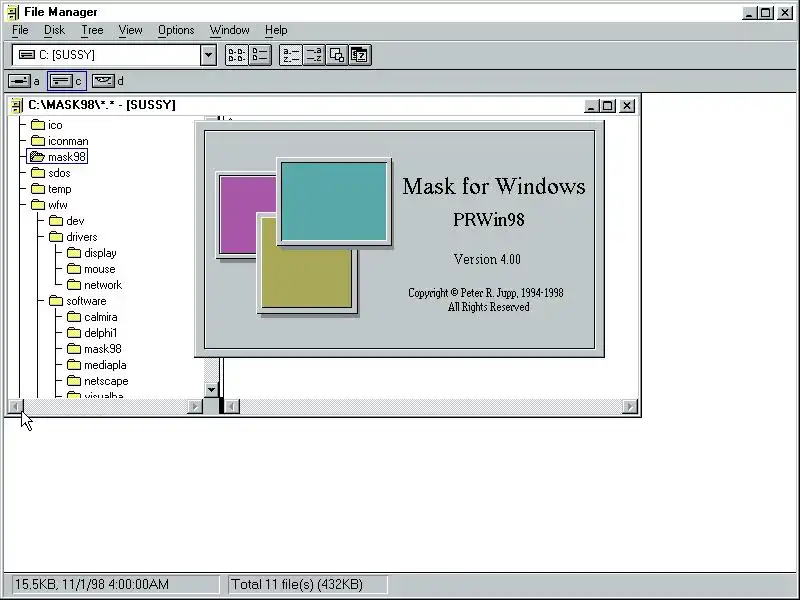Image resolution: width=800 pixels, height=600 pixels.
Task: Maximize the C:\MASK98 child window
Action: 607,106
